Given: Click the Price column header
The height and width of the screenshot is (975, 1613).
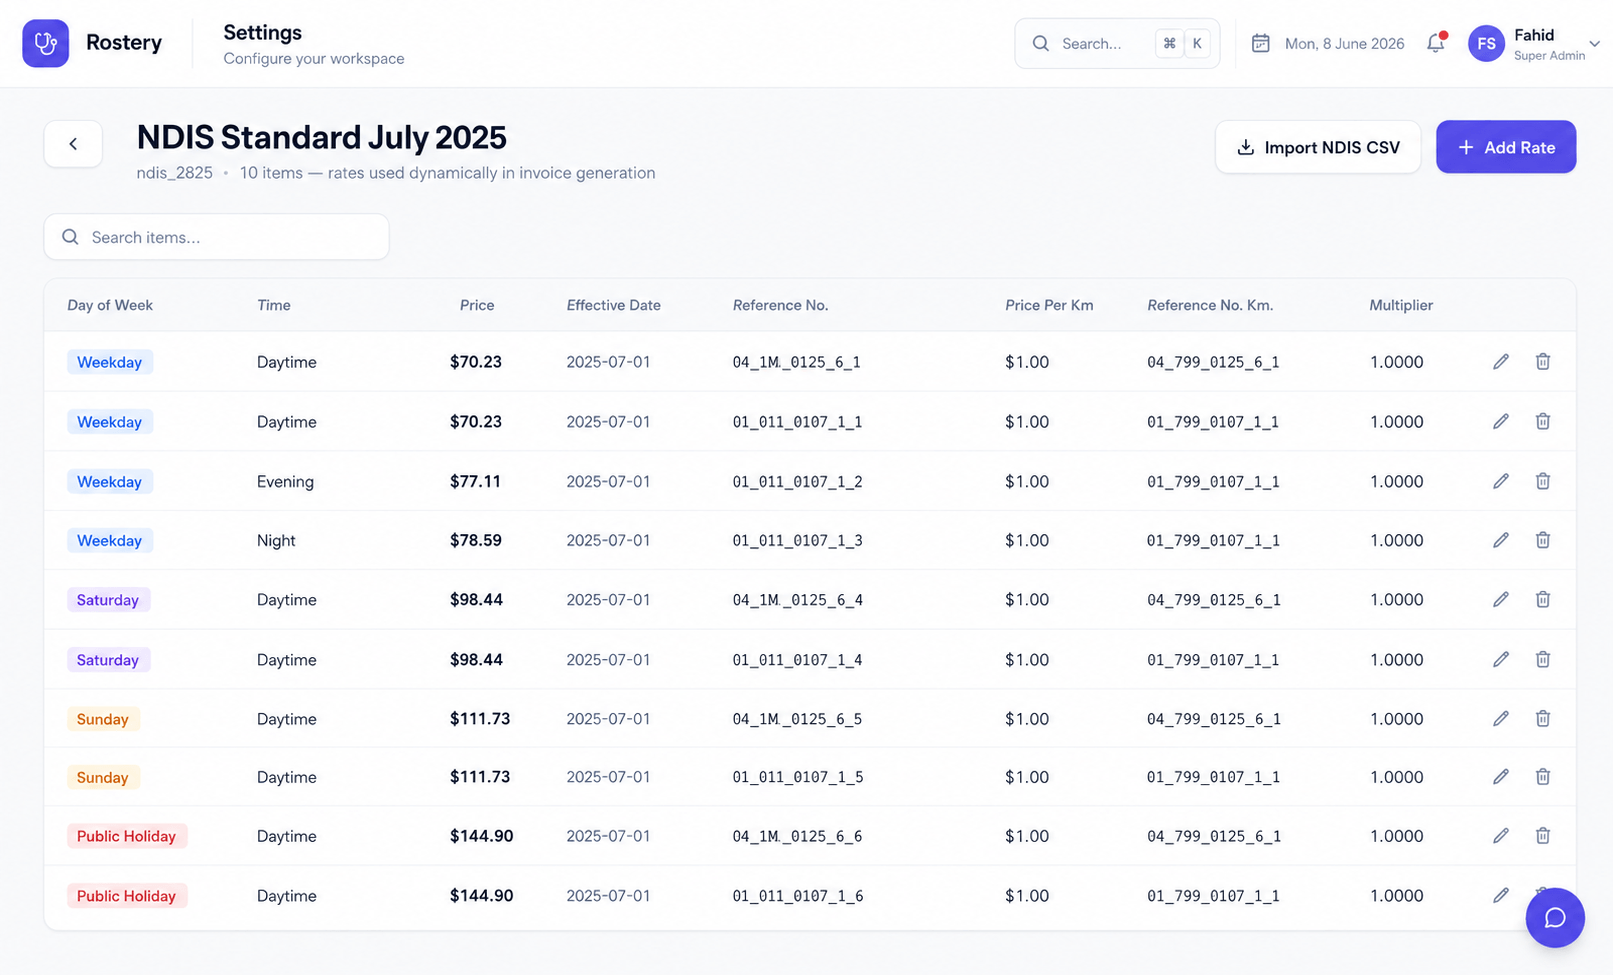Looking at the screenshot, I should point(477,305).
